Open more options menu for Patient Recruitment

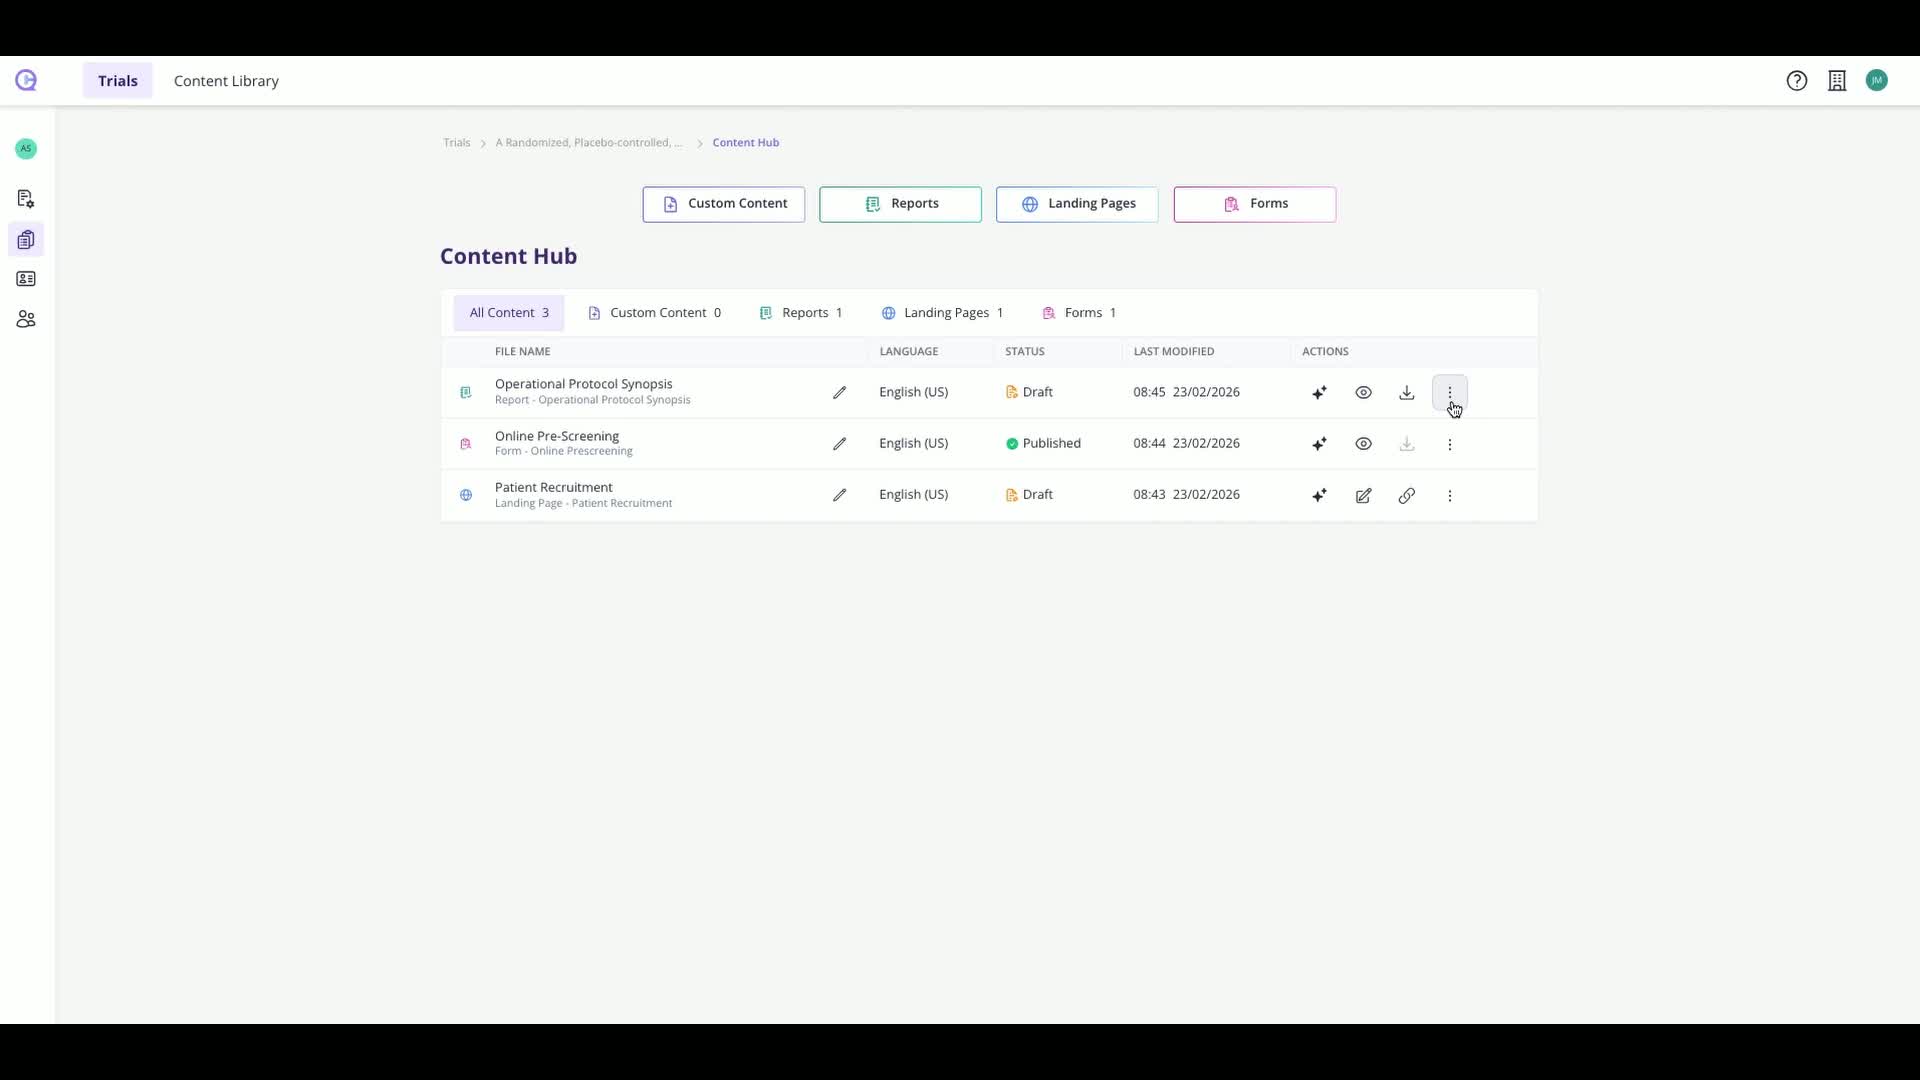(x=1449, y=496)
